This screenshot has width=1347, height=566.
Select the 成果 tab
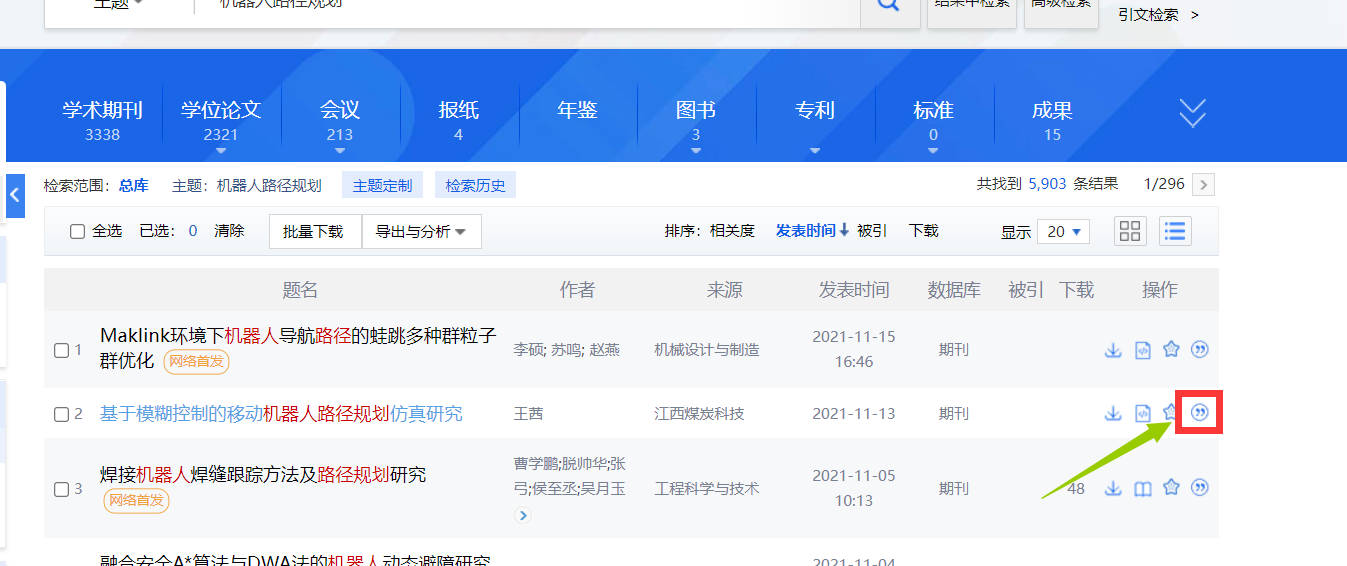[1052, 110]
